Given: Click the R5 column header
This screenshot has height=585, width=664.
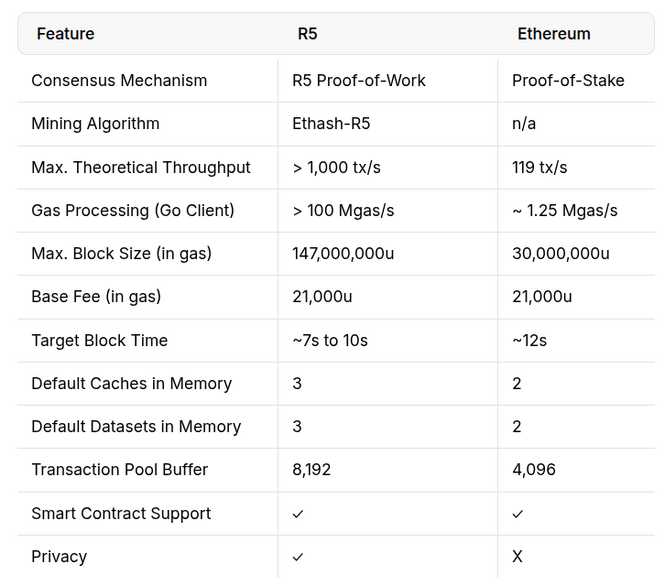Looking at the screenshot, I should click(x=307, y=33).
